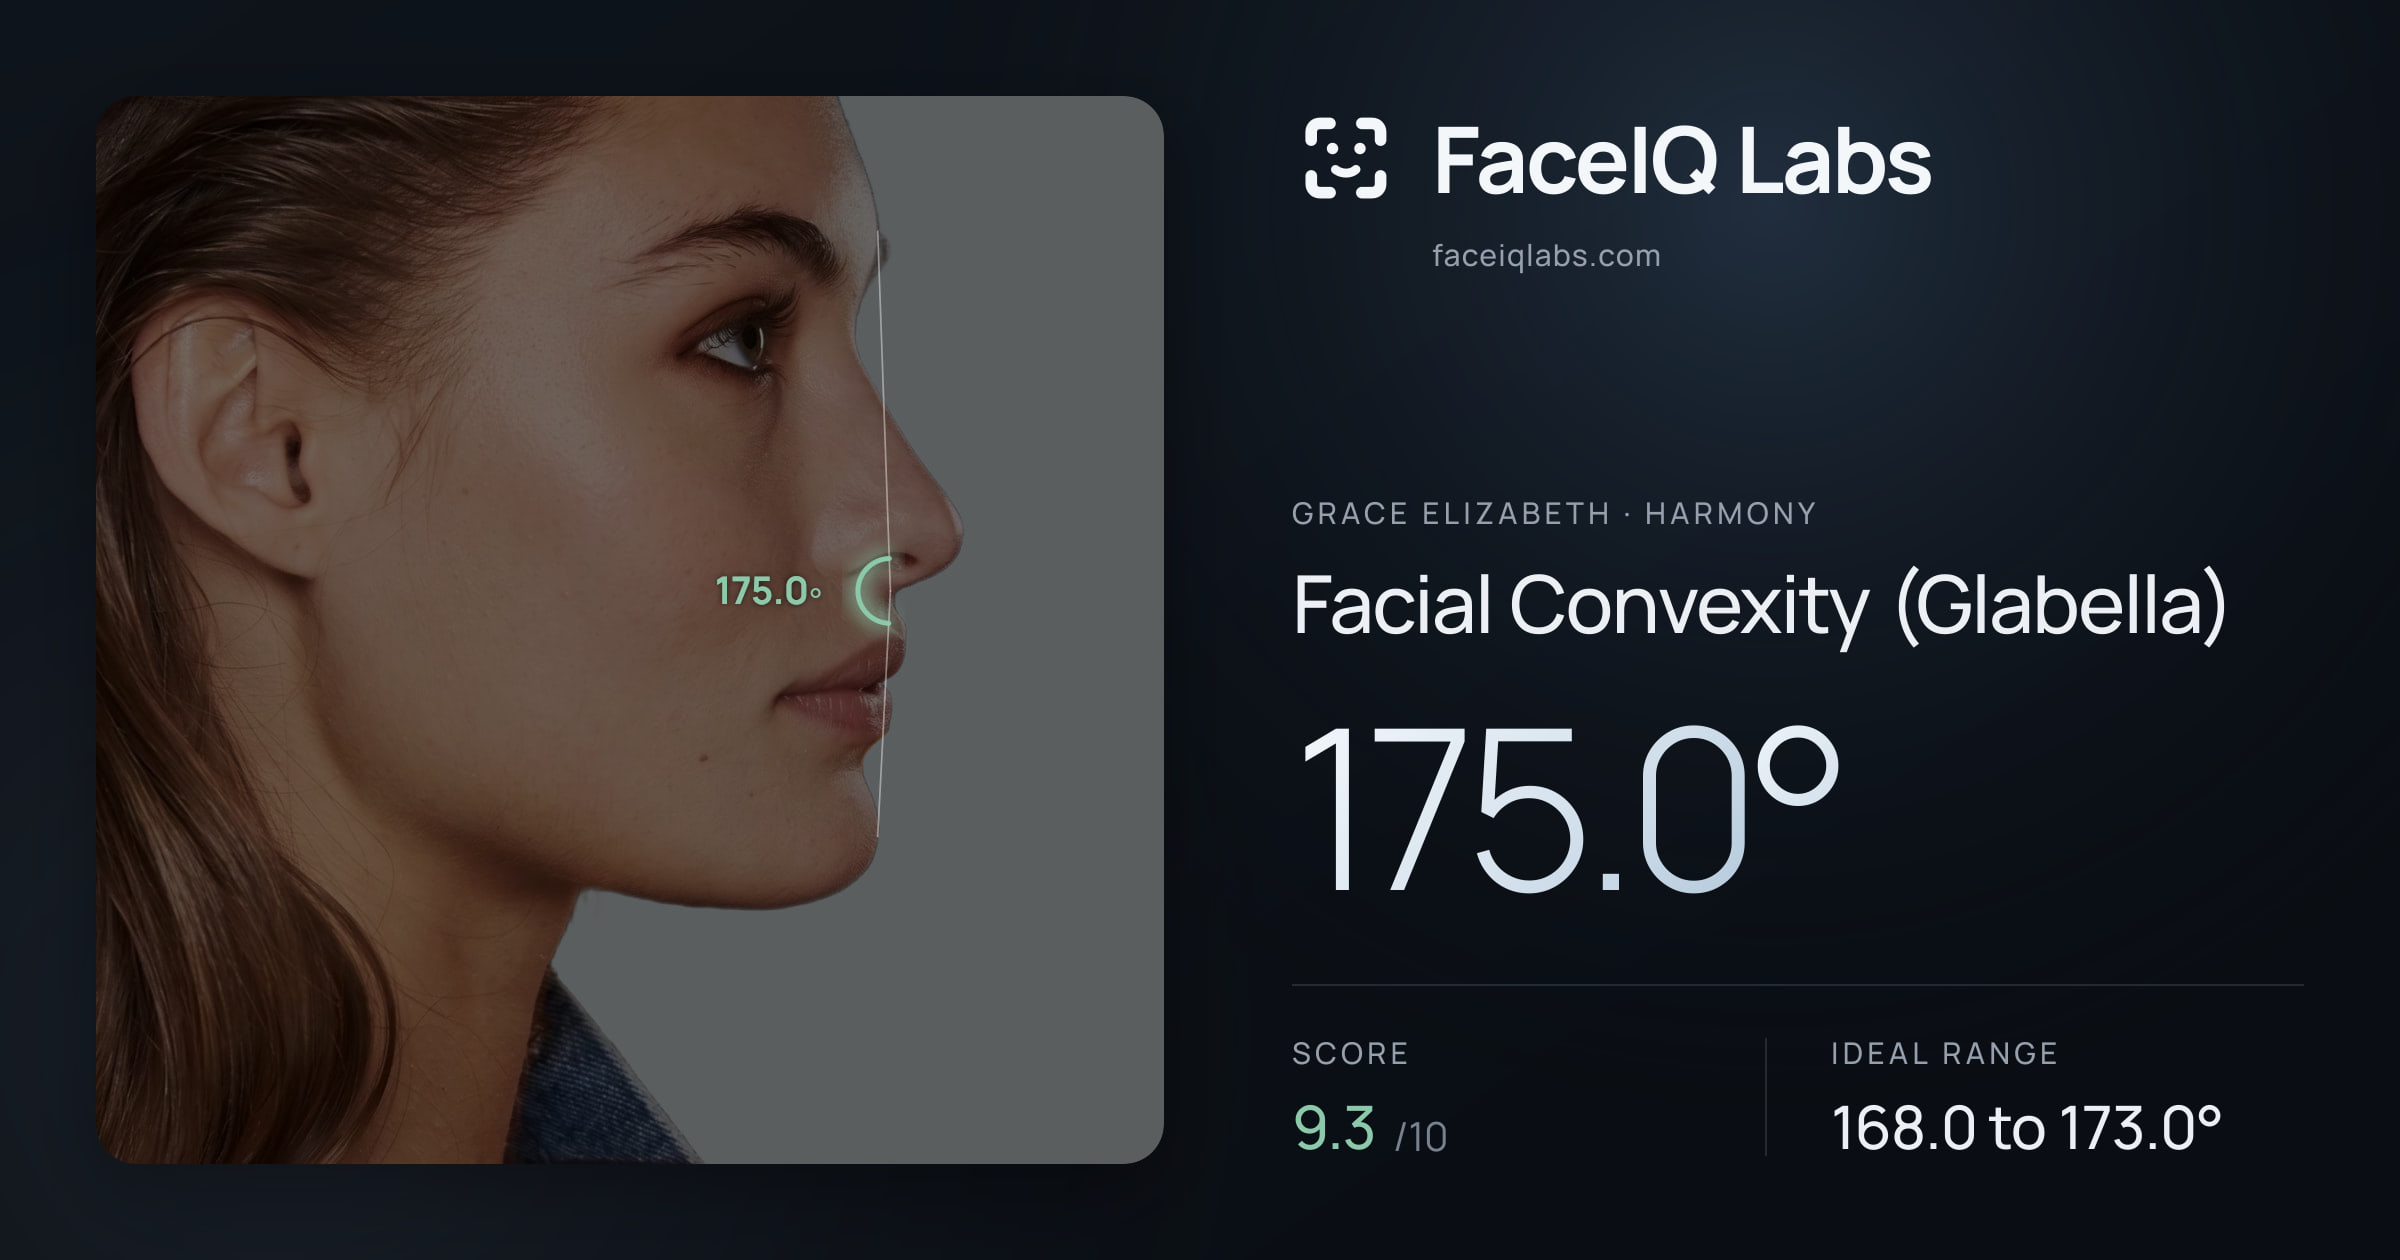
Task: Open the faceiqlabs.com link
Action: [1546, 256]
